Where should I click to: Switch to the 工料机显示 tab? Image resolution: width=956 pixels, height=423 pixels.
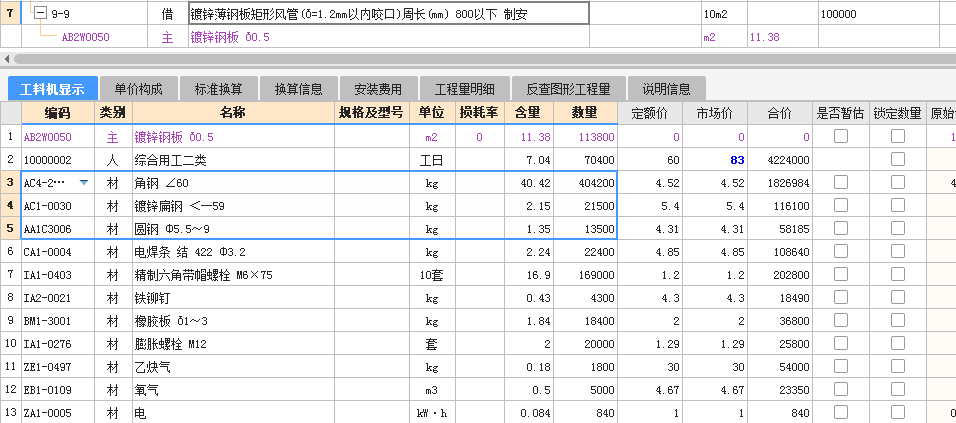(x=52, y=89)
